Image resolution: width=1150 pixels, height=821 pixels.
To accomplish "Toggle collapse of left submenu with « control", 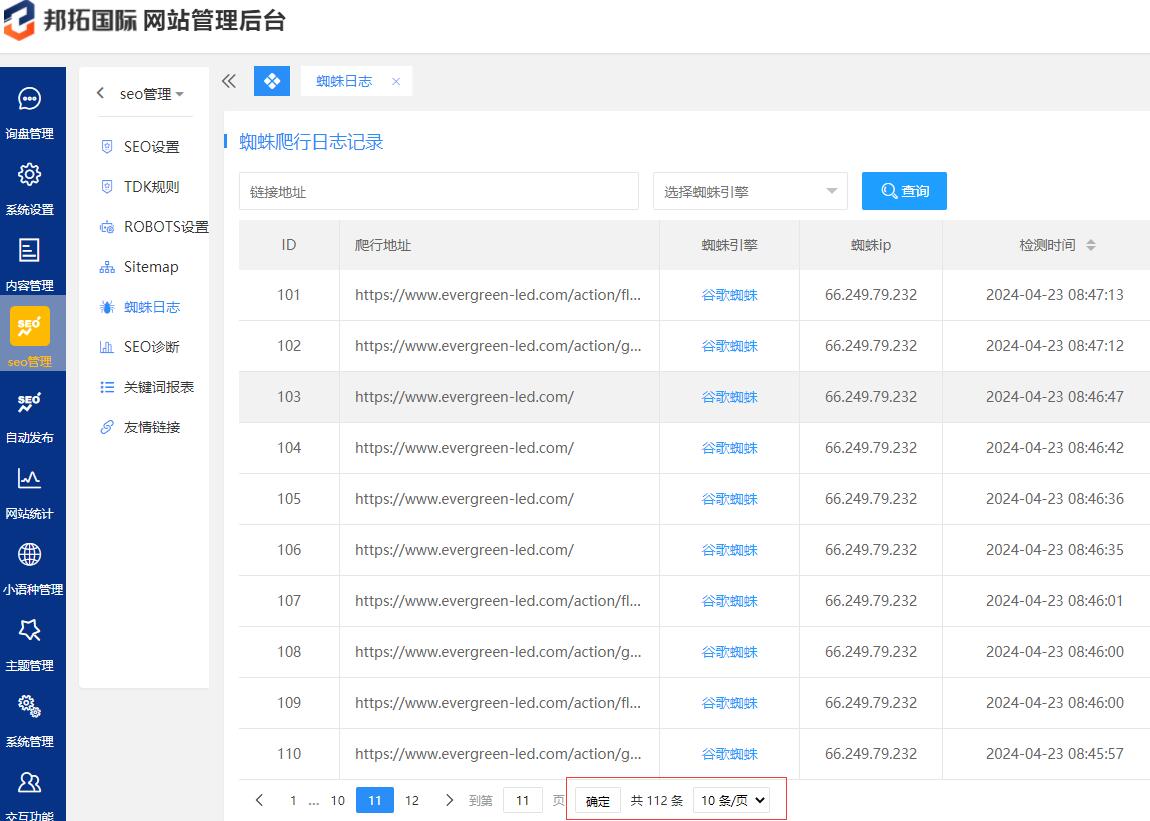I will (x=228, y=80).
